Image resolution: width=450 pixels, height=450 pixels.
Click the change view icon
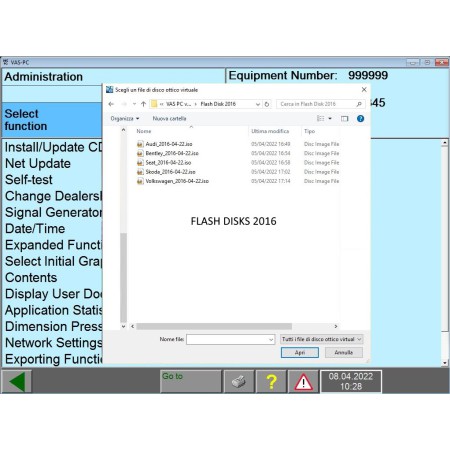[321, 119]
